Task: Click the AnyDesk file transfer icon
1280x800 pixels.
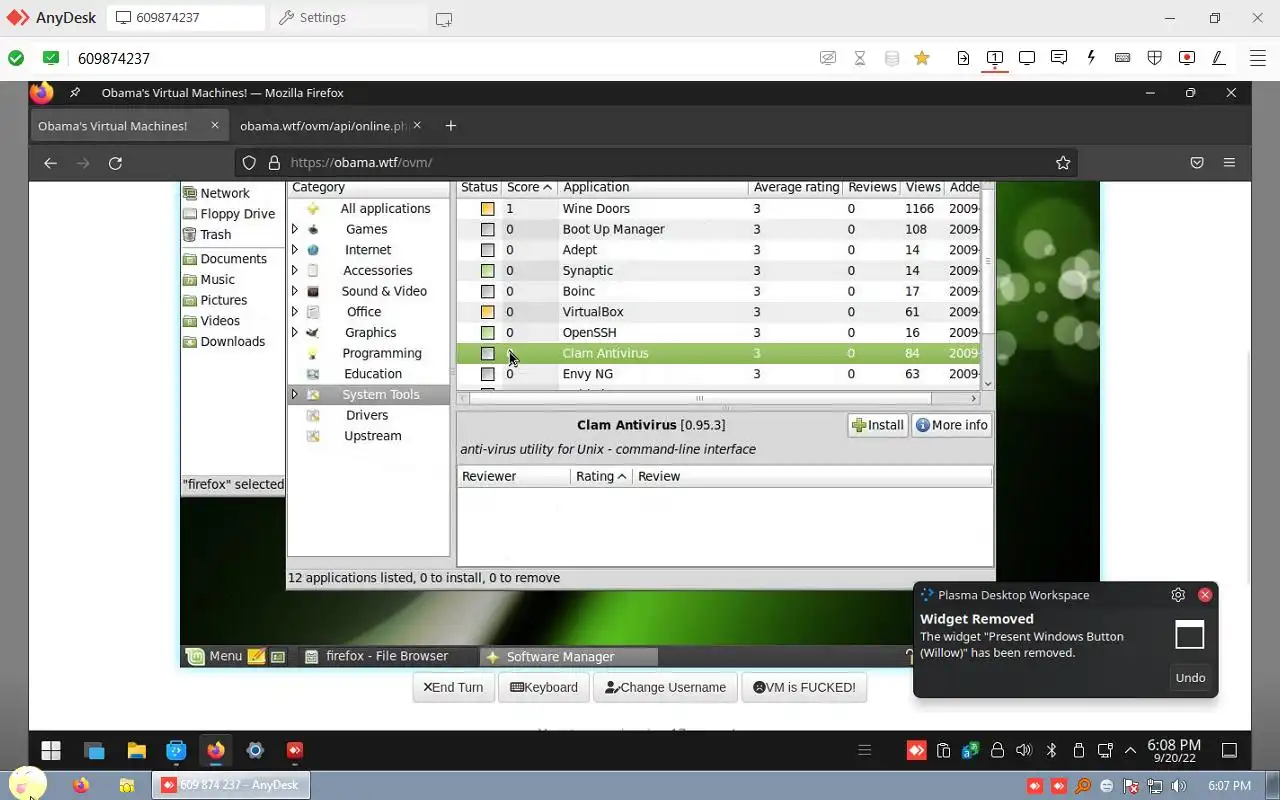Action: pyautogui.click(x=963, y=58)
